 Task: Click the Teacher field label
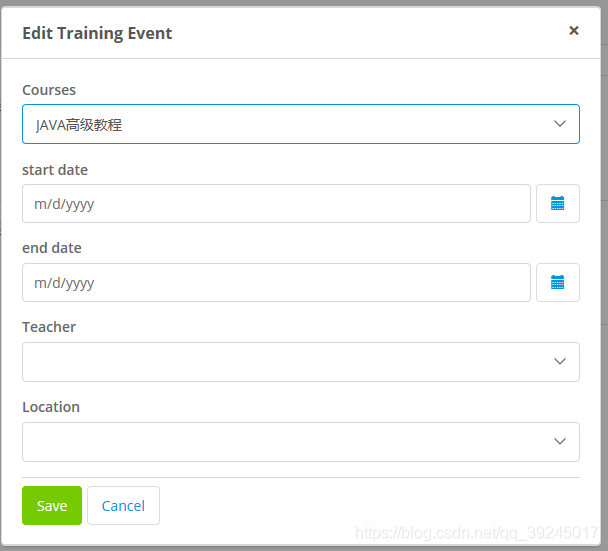click(49, 327)
